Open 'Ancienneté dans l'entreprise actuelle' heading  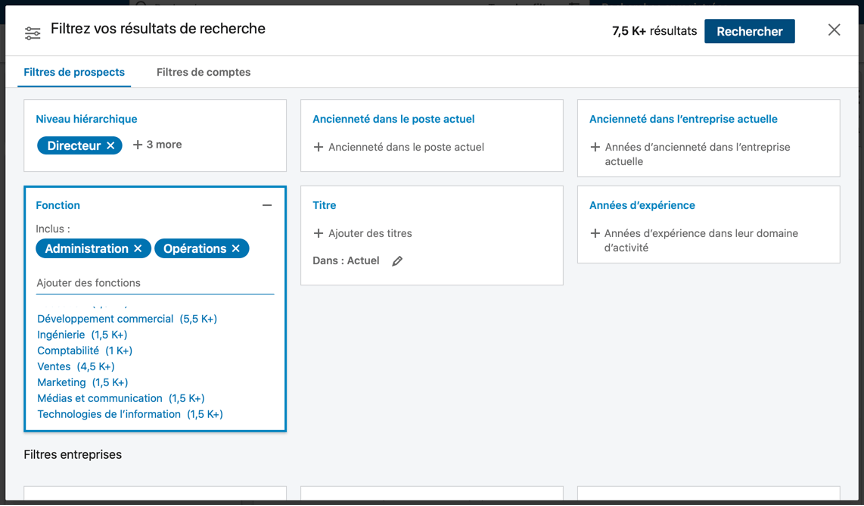click(683, 119)
